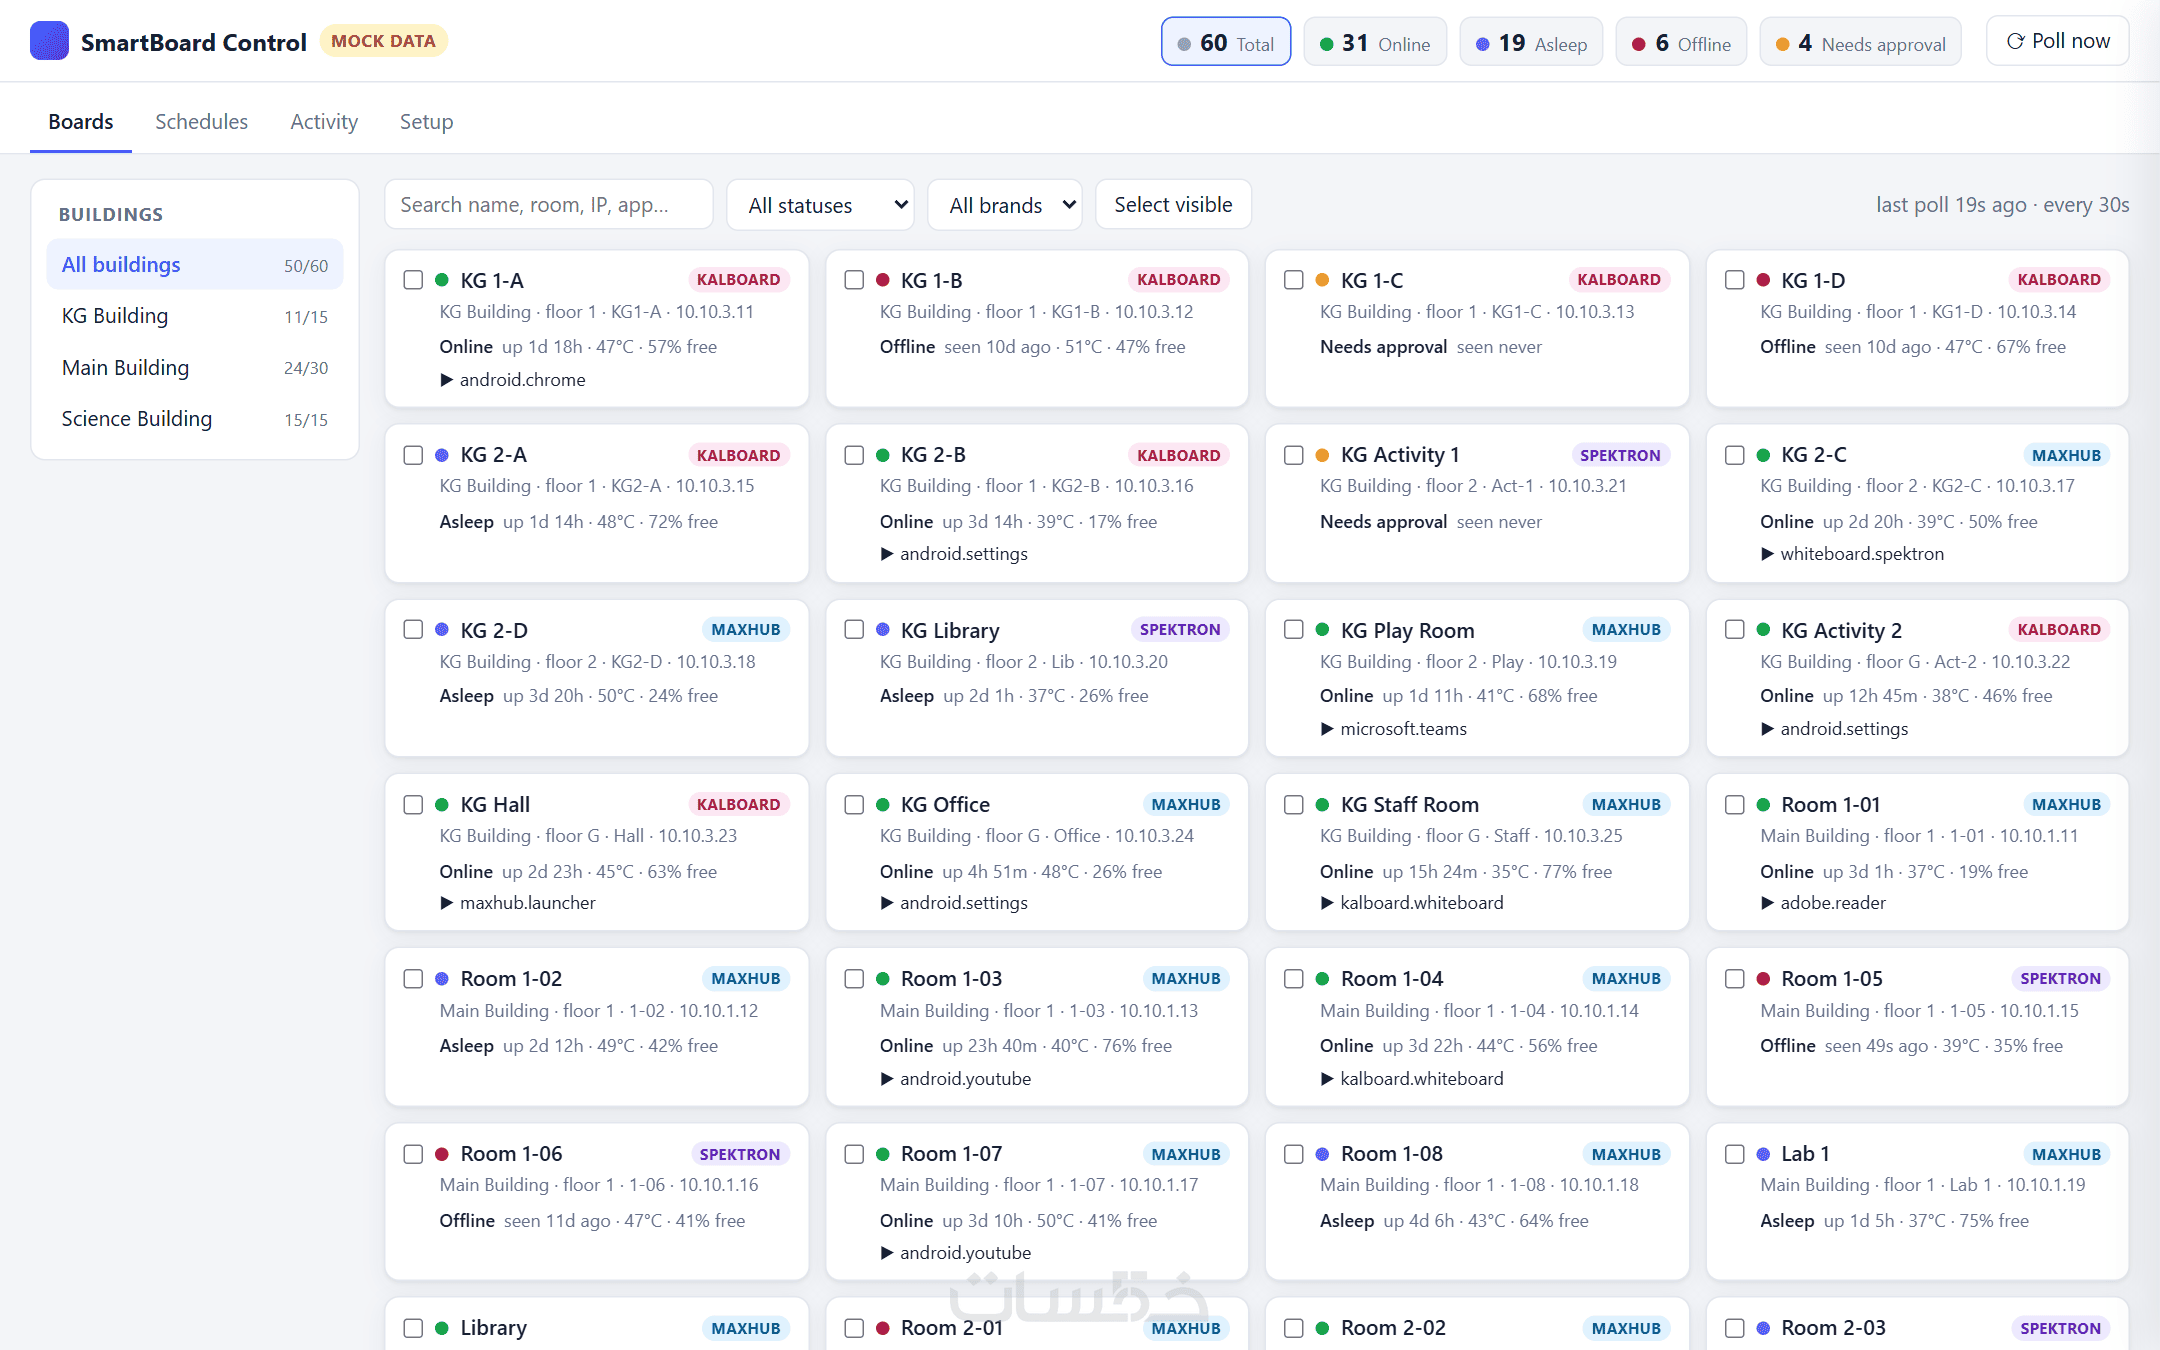Open the All statuses dropdown

click(x=820, y=205)
